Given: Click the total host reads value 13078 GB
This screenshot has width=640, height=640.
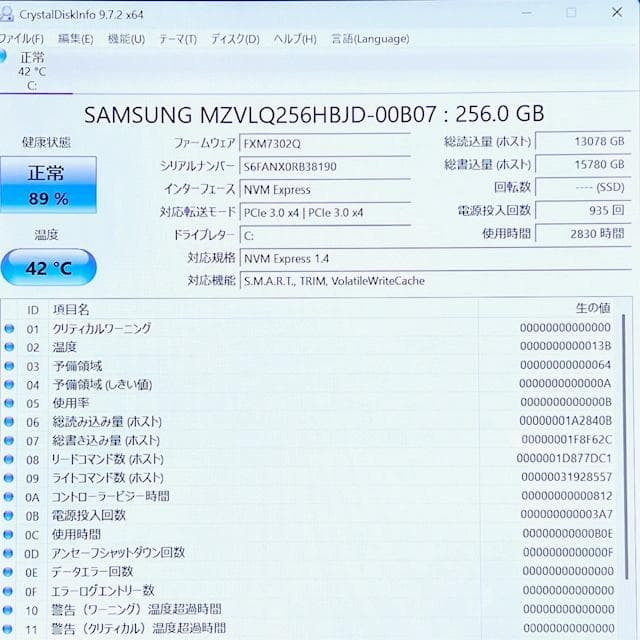Looking at the screenshot, I should (x=583, y=142).
